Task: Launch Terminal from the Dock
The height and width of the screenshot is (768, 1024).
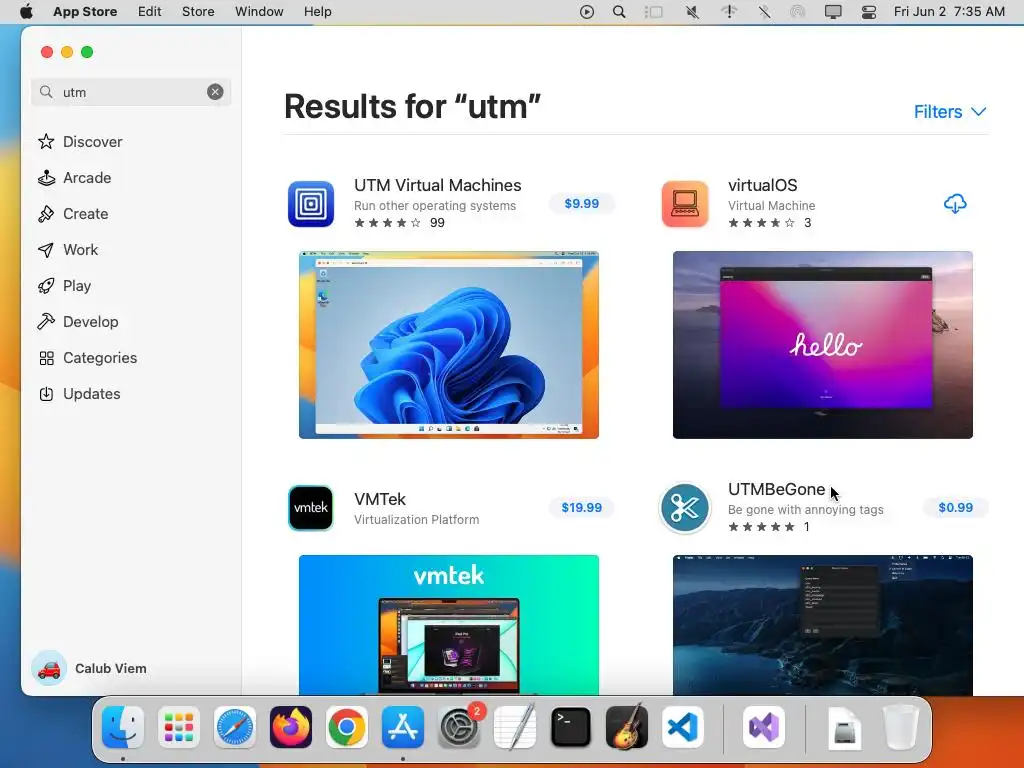Action: (x=571, y=727)
